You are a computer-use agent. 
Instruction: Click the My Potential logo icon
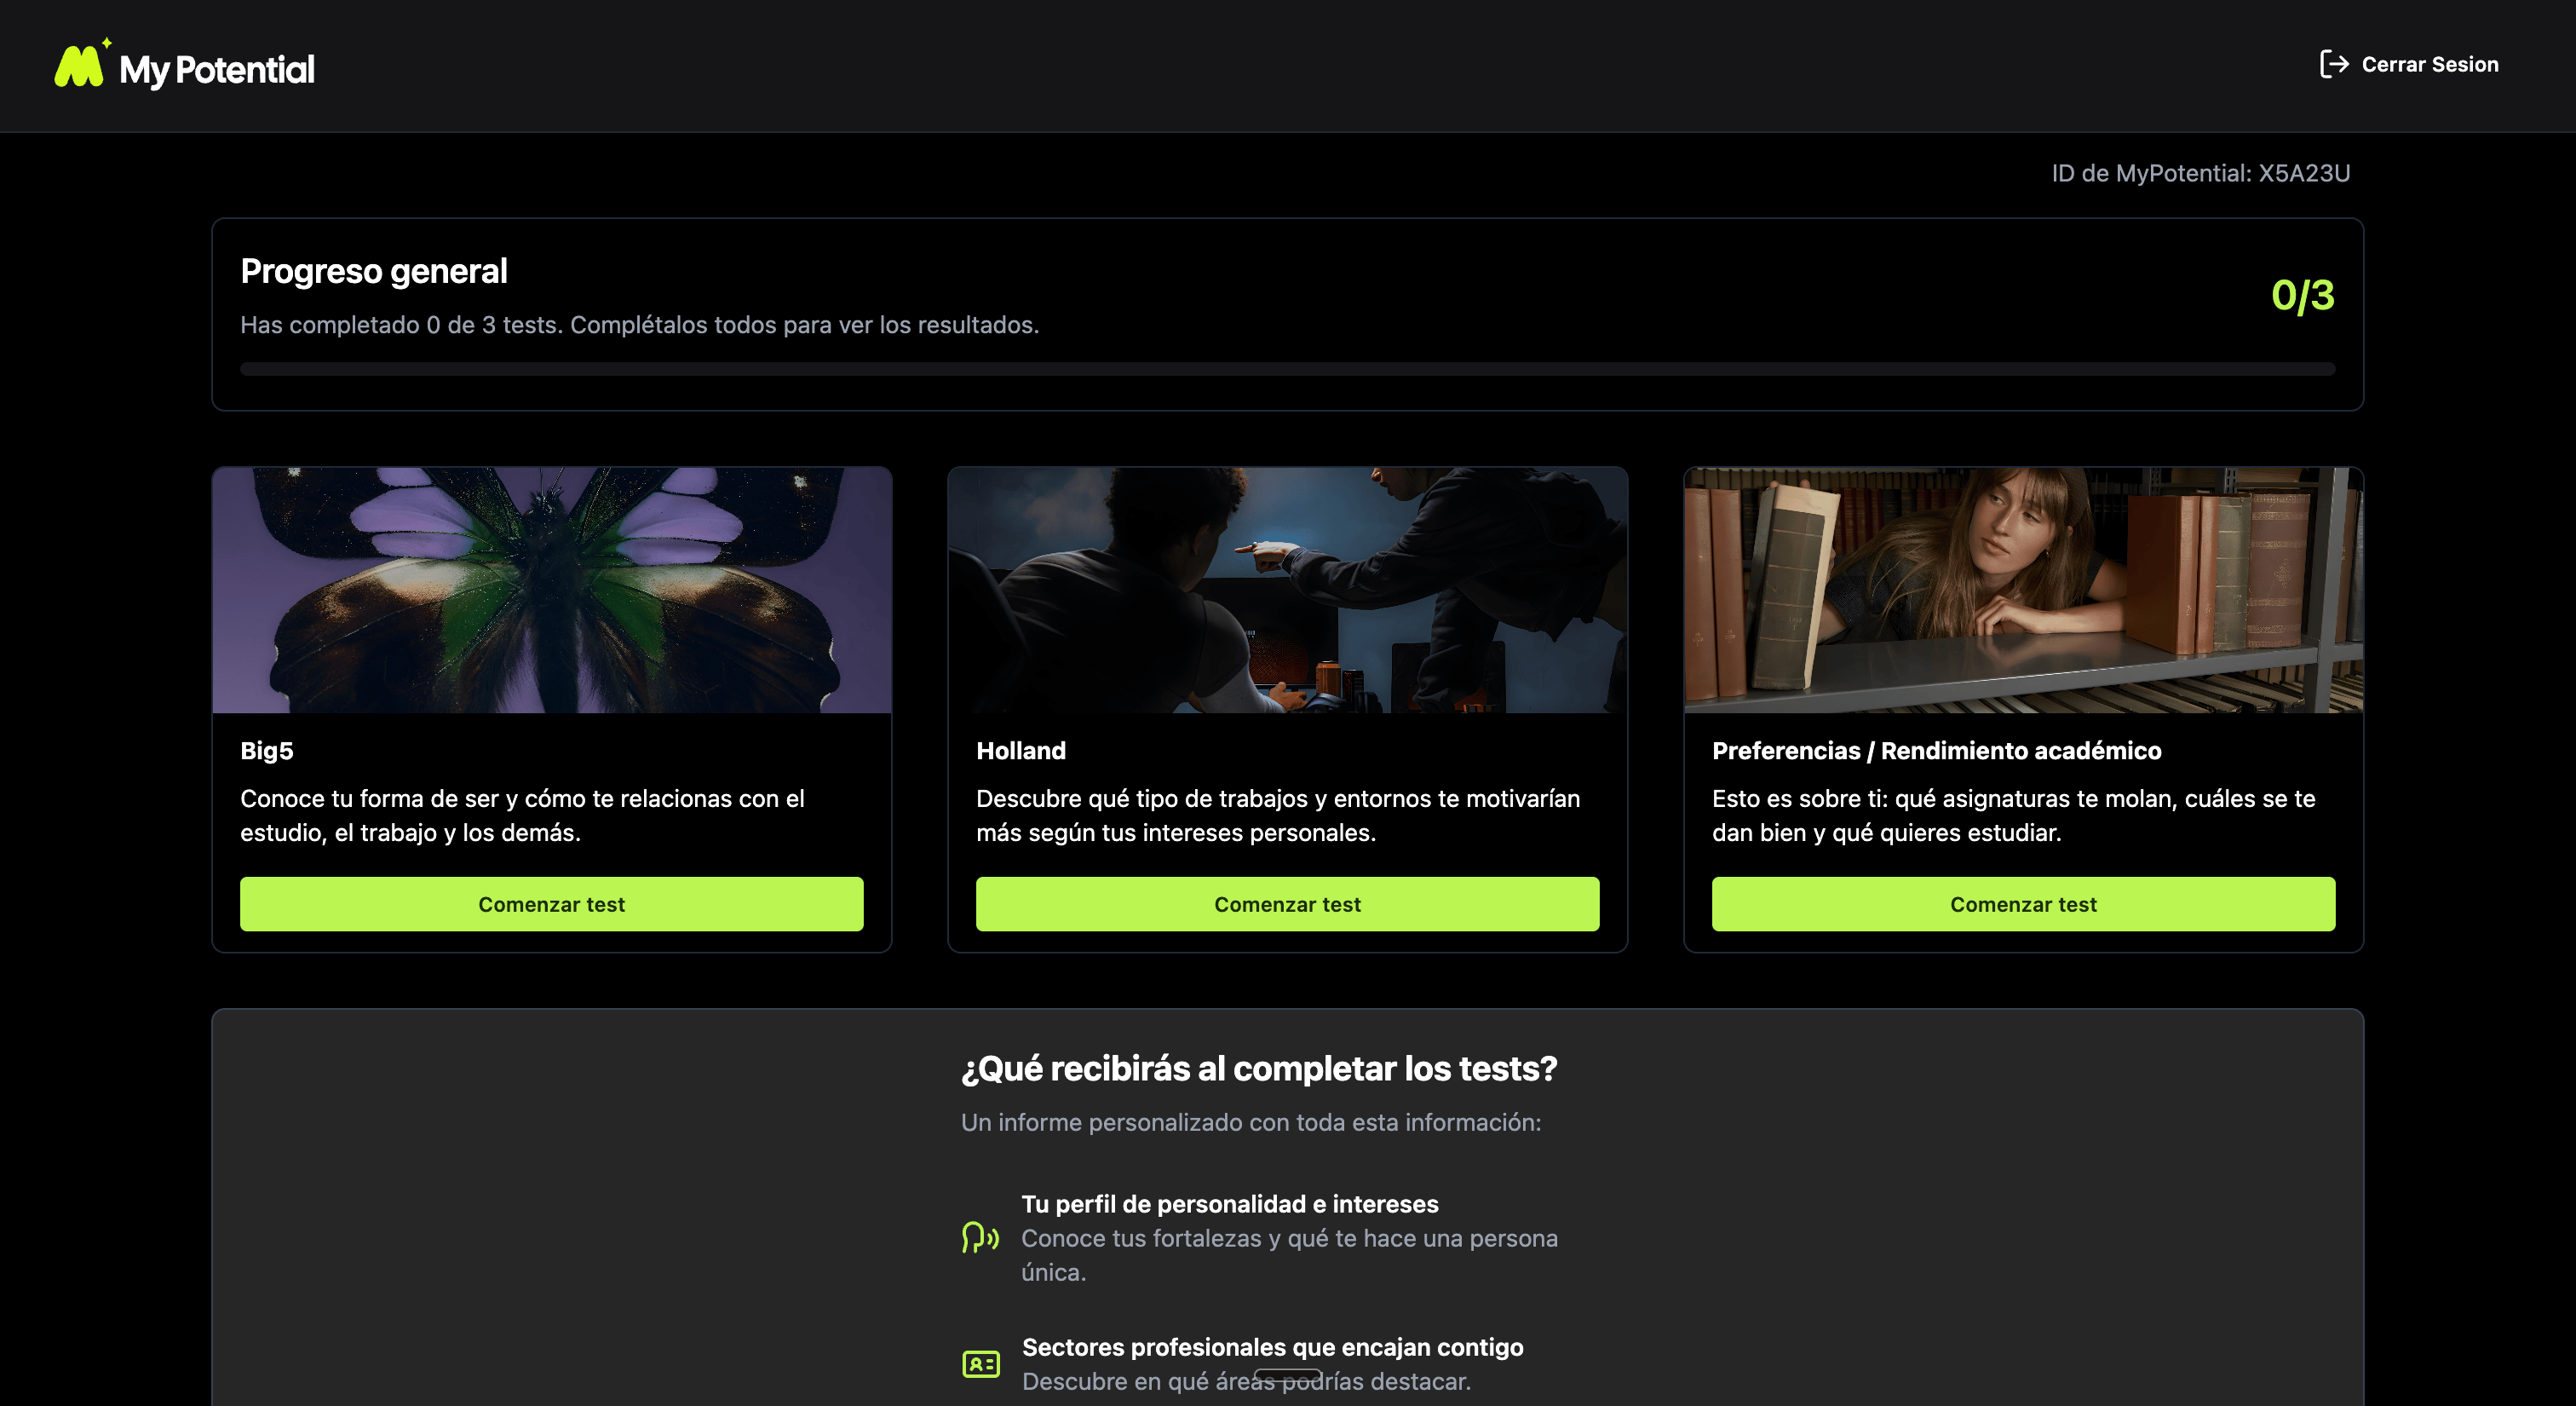pyautogui.click(x=80, y=66)
